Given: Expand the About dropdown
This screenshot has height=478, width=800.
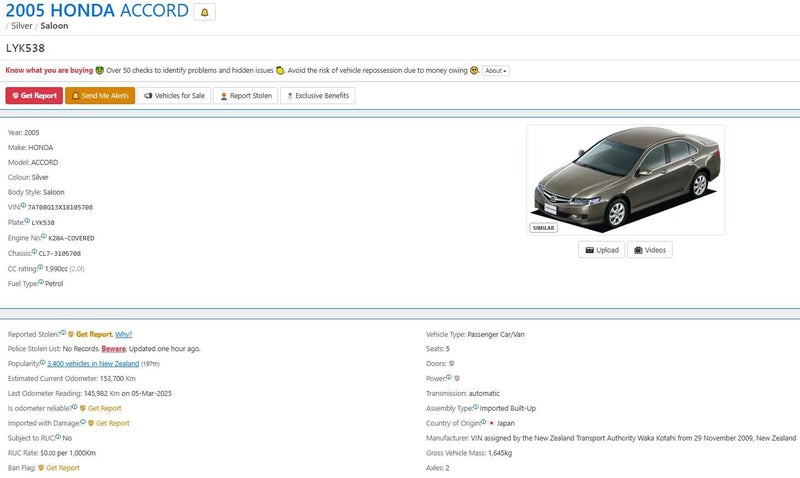Looking at the screenshot, I should [x=496, y=71].
